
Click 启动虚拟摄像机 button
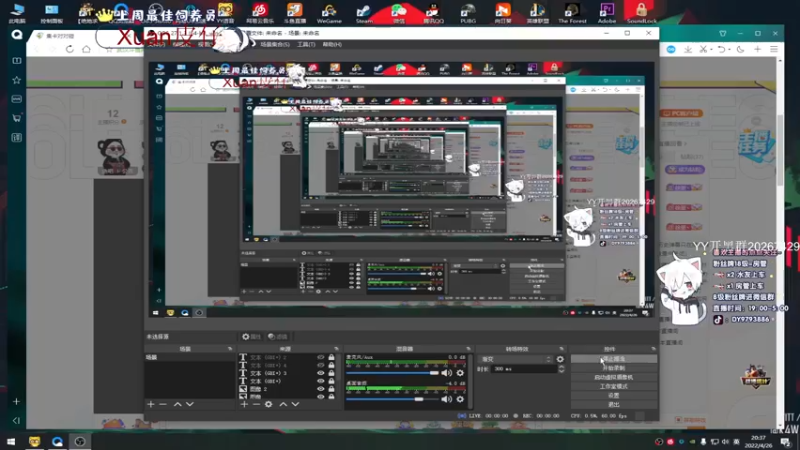click(x=614, y=378)
